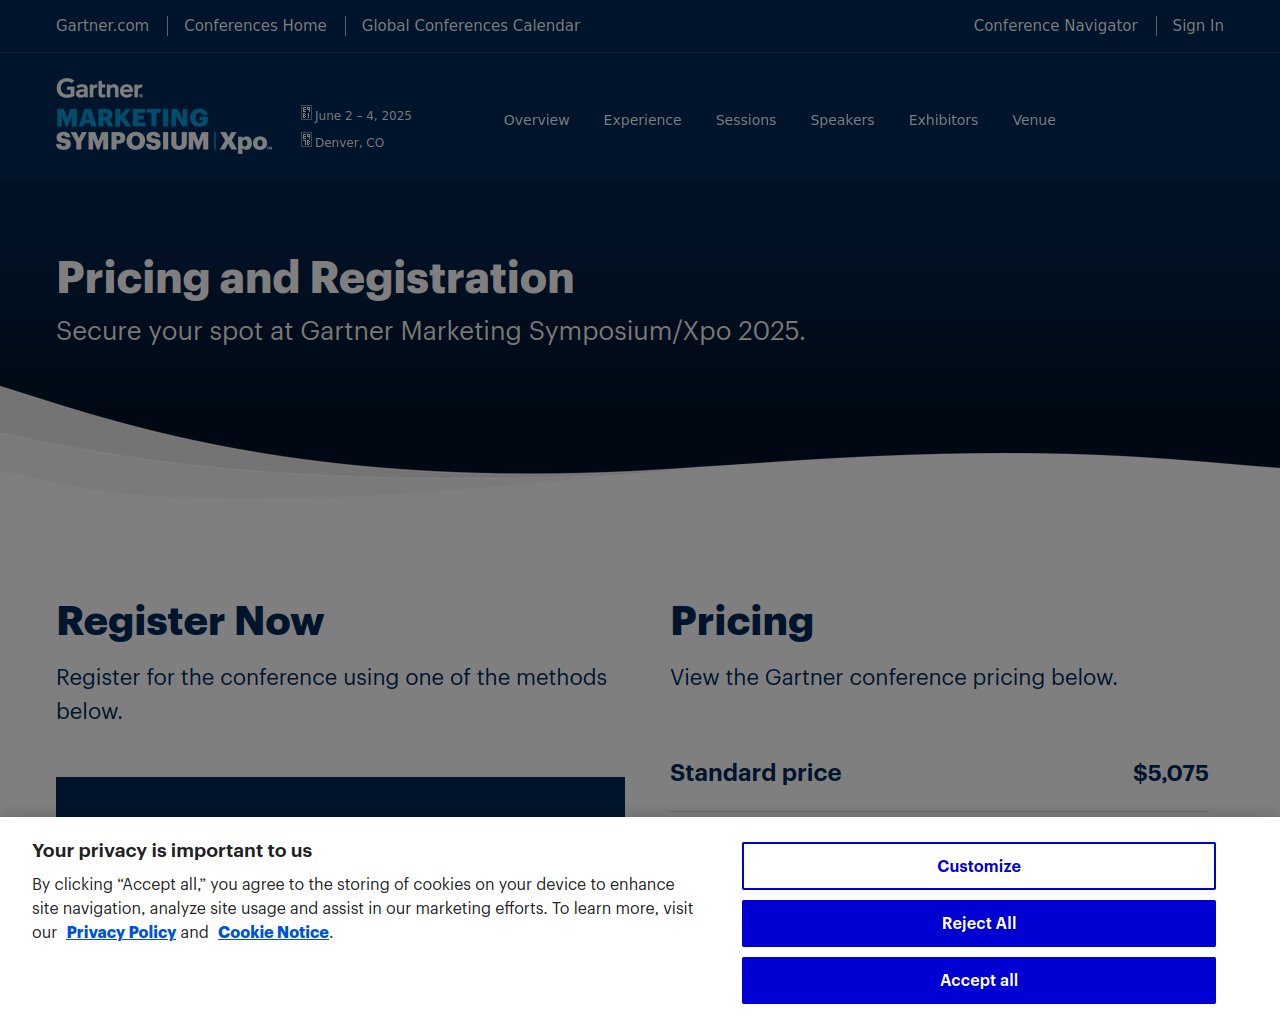Click the Customize cookies button
Screen dimensions: 1280x1024
(979, 866)
